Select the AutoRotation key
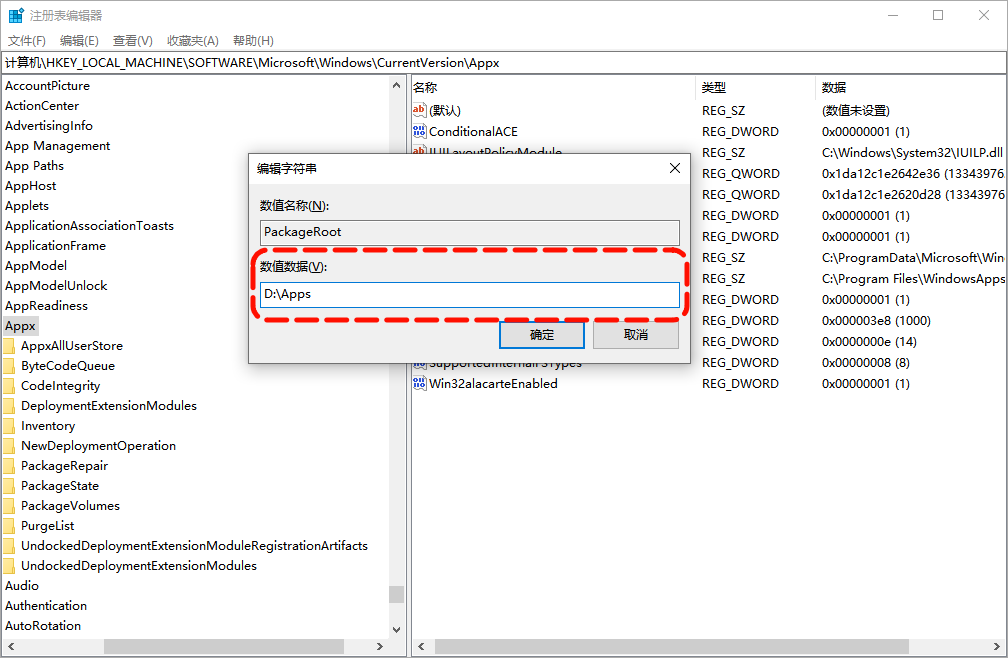Viewport: 1008px width, 658px height. pyautogui.click(x=43, y=625)
